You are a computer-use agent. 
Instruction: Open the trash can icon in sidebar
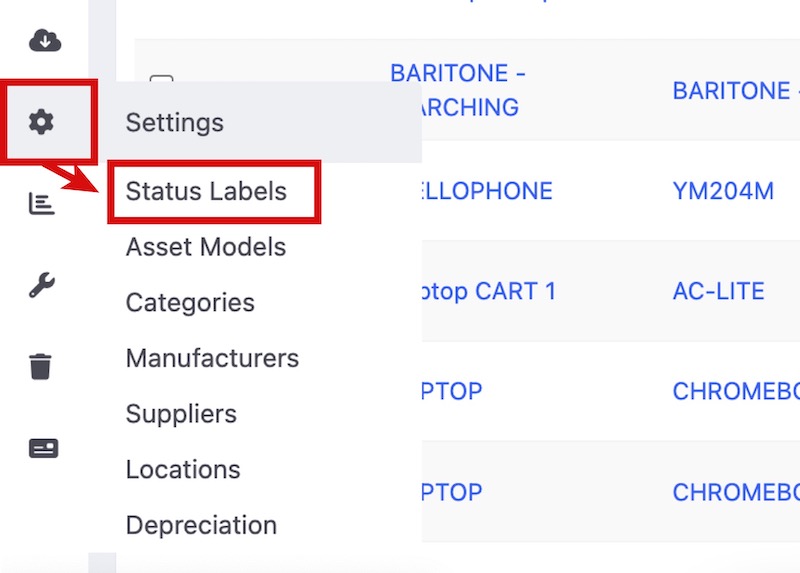click(x=41, y=367)
